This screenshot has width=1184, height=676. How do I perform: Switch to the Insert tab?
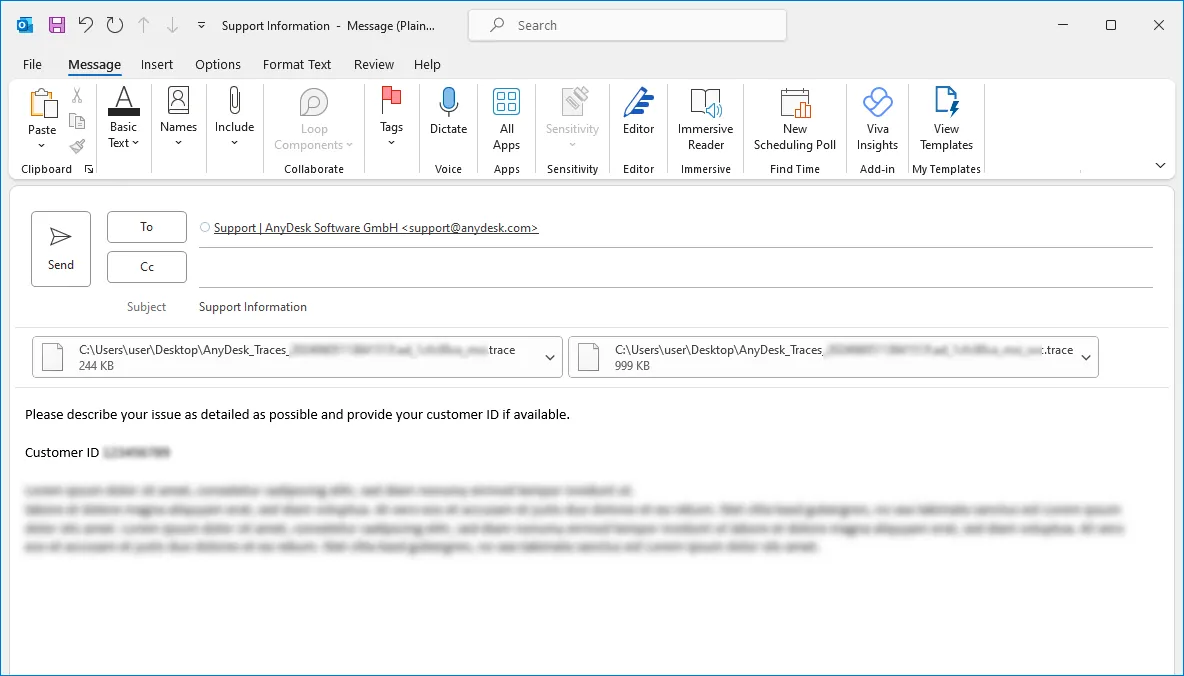(x=157, y=64)
